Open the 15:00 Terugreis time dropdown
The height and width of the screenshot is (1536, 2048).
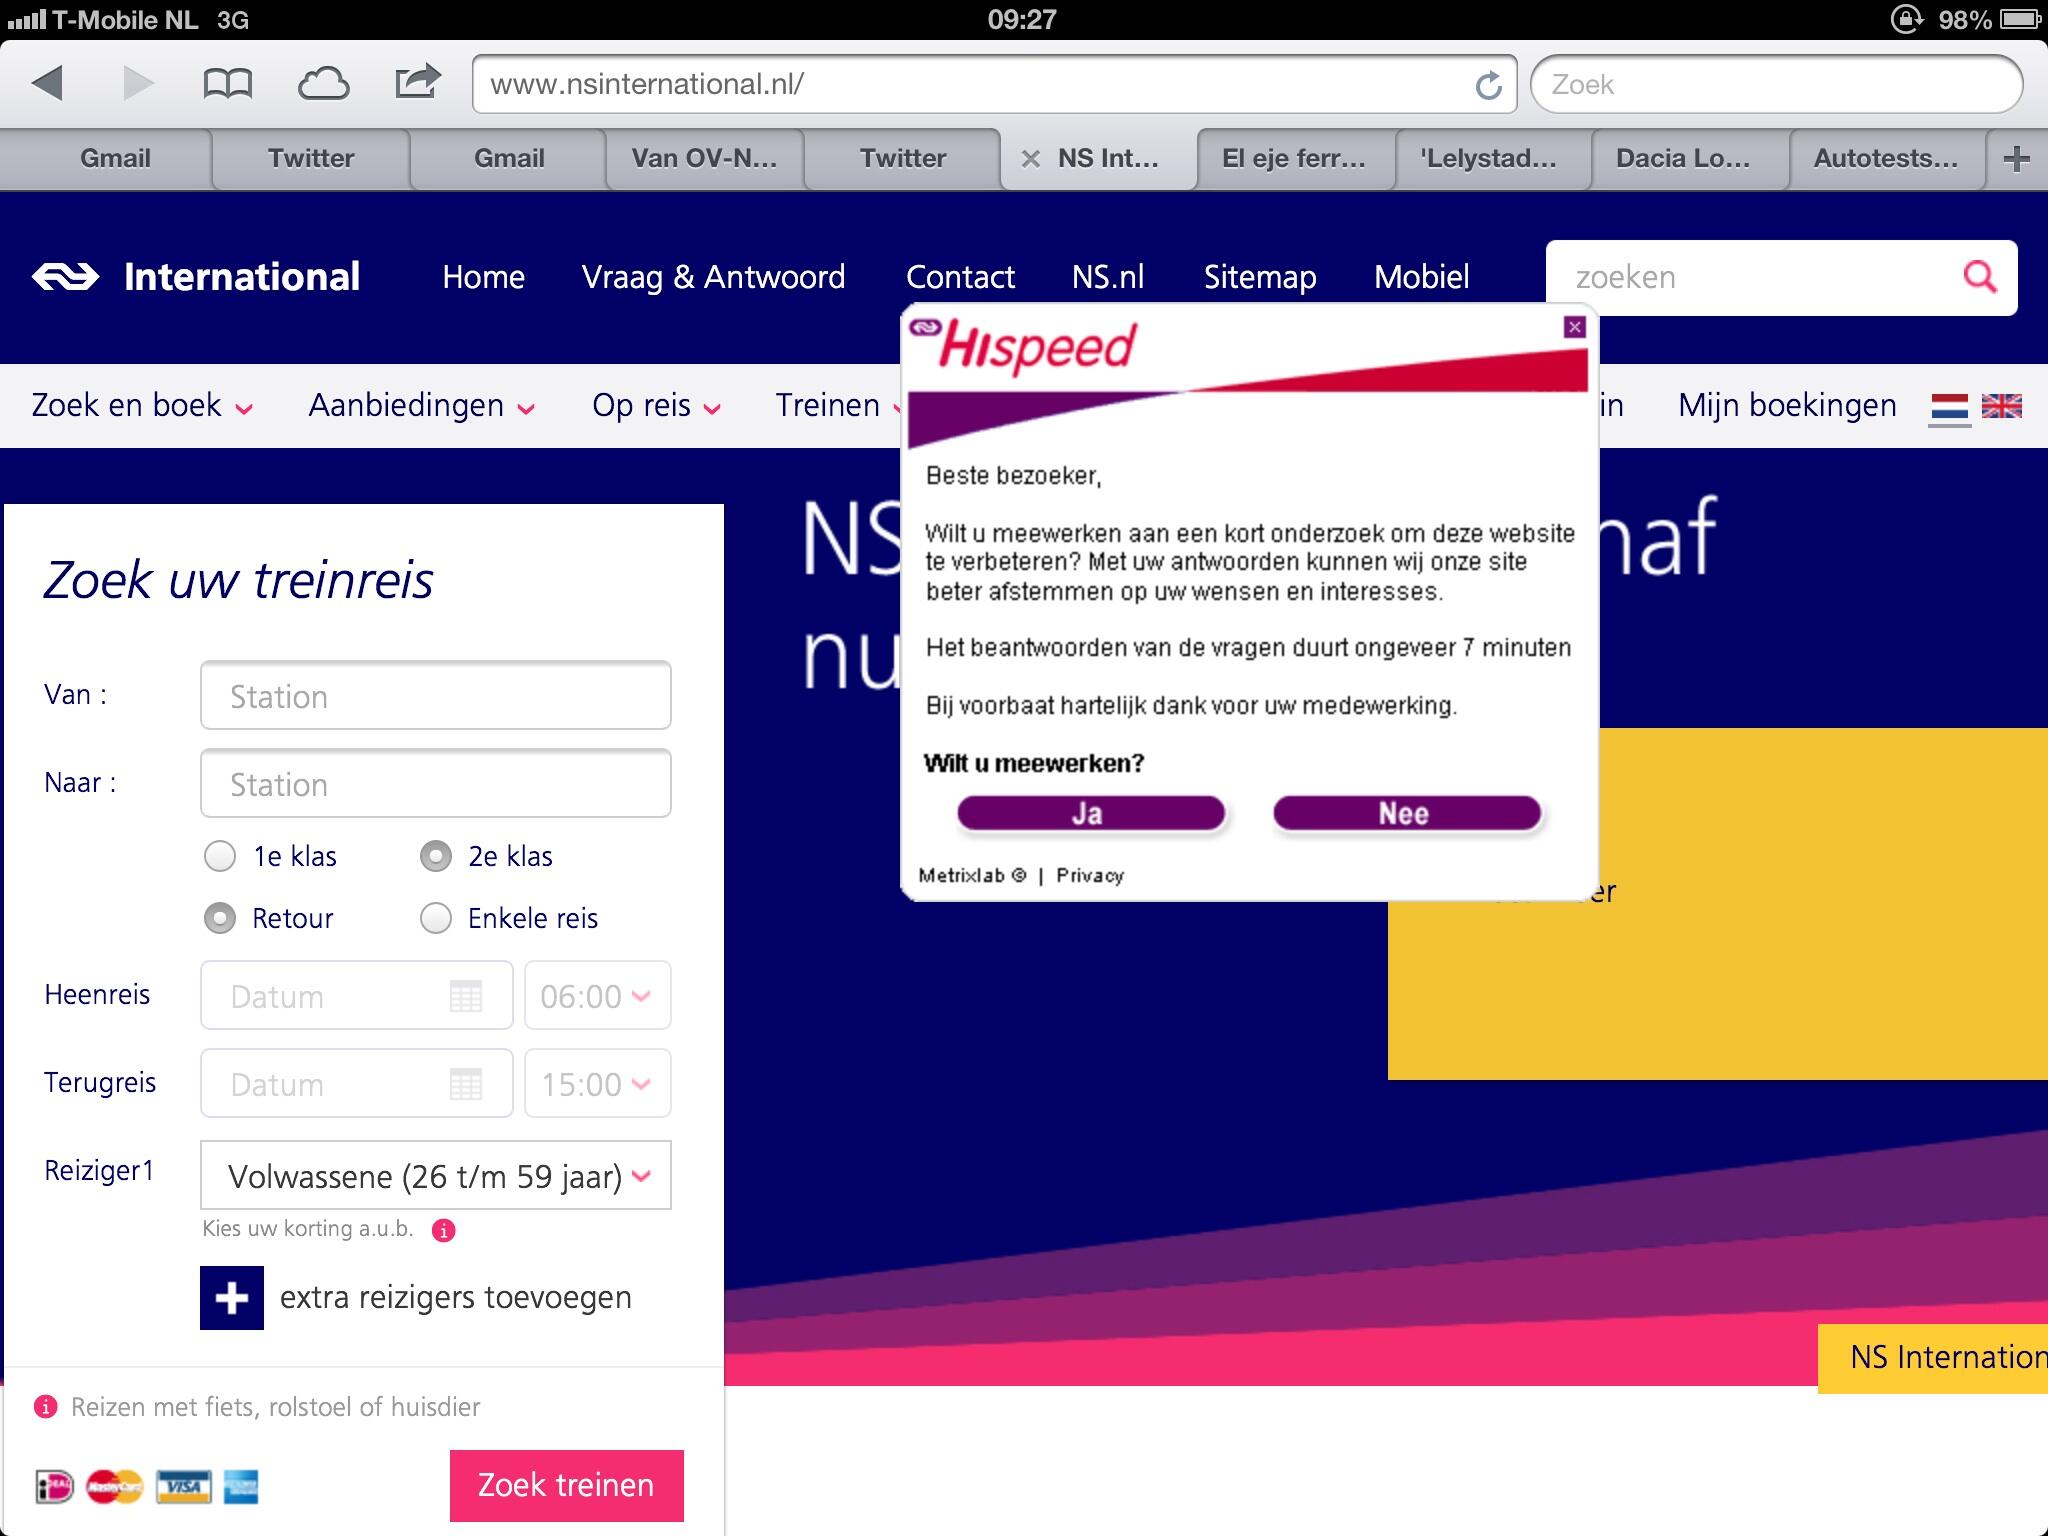pos(598,1084)
